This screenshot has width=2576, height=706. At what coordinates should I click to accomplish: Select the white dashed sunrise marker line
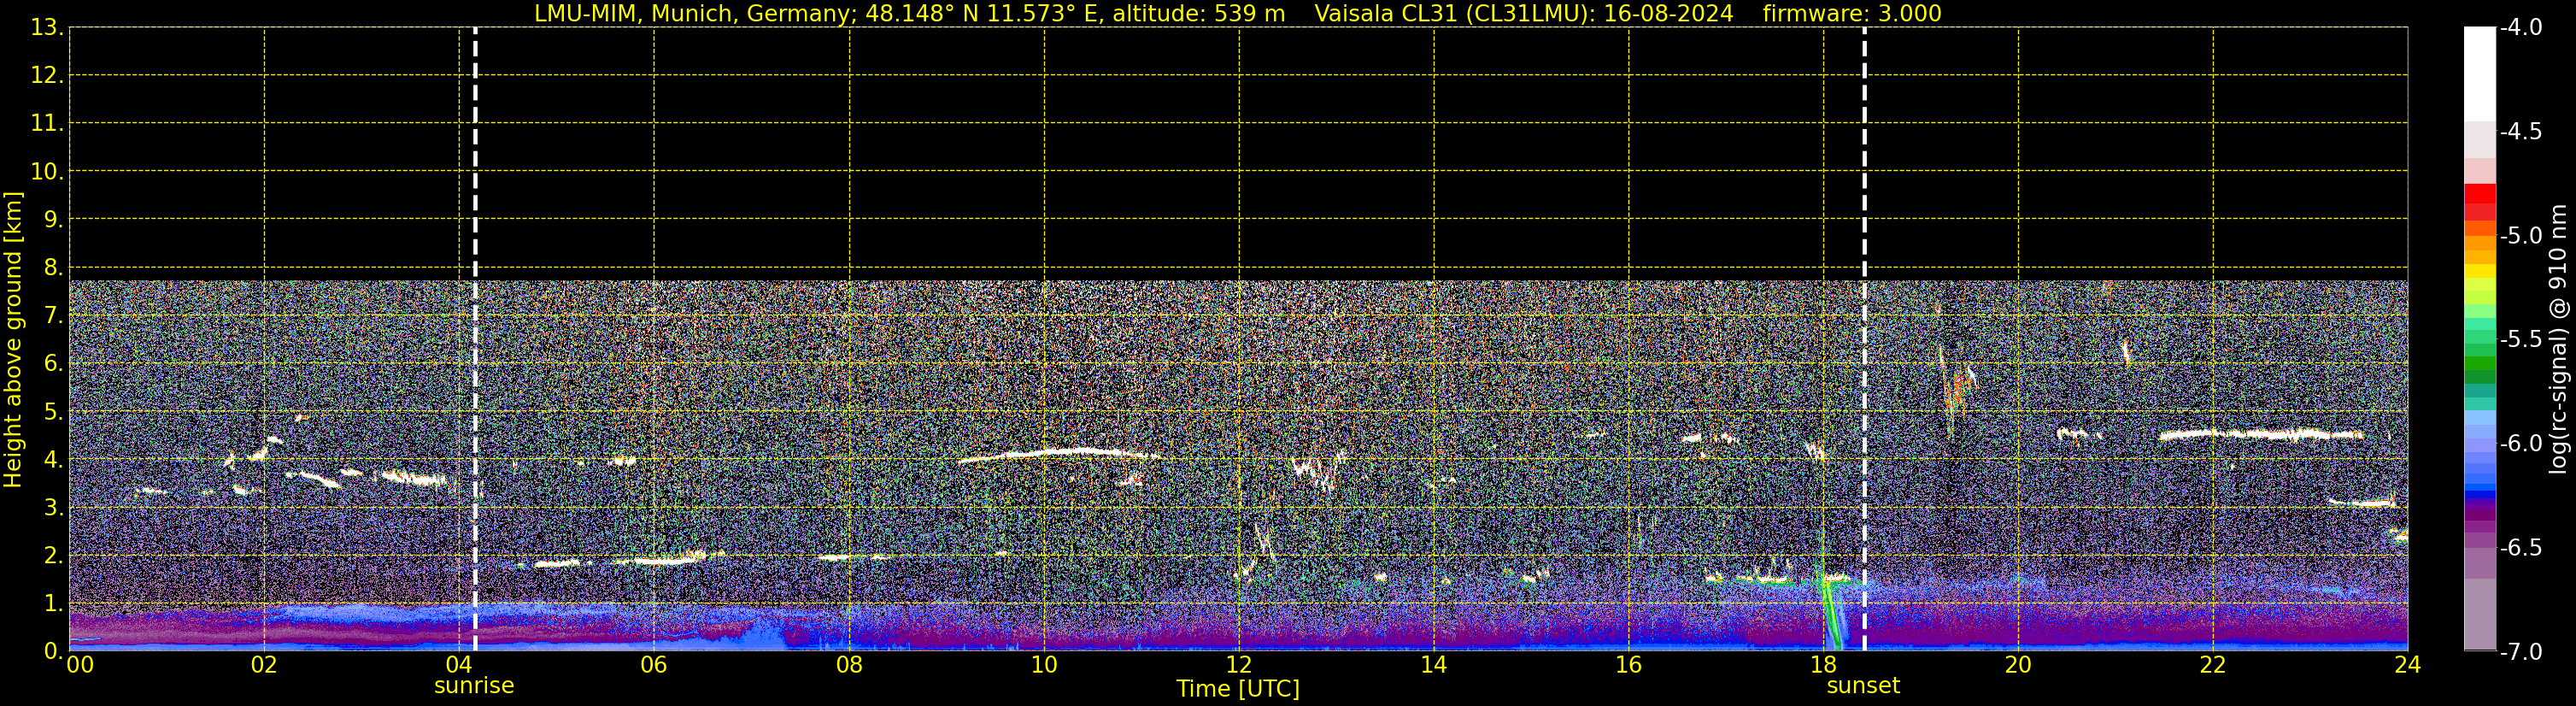tap(475, 339)
